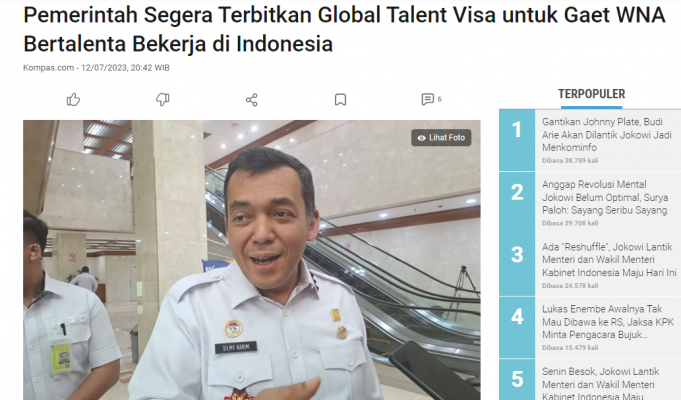
Task: Read Surya Paloh Revolusi Mental article
Action: 605,197
